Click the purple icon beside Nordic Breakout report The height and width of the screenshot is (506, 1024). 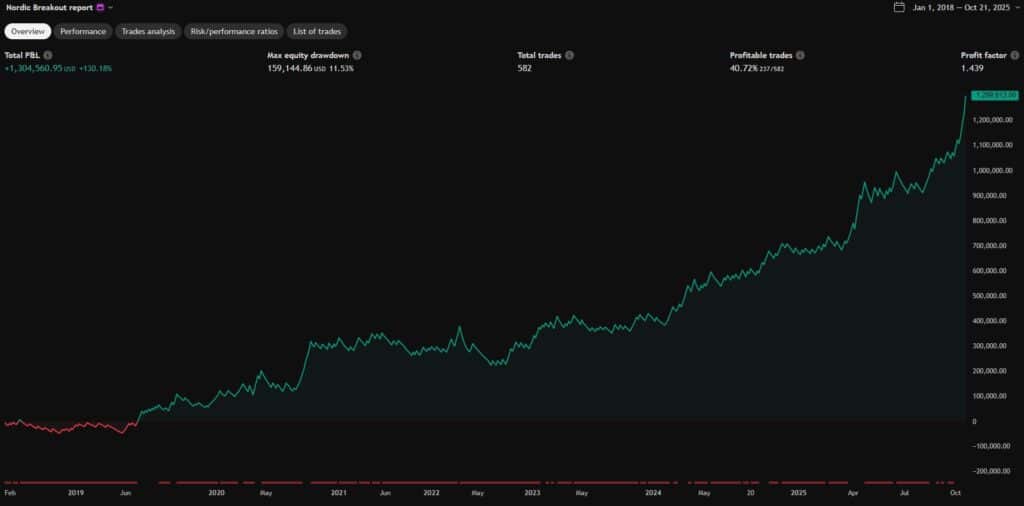[x=100, y=7]
